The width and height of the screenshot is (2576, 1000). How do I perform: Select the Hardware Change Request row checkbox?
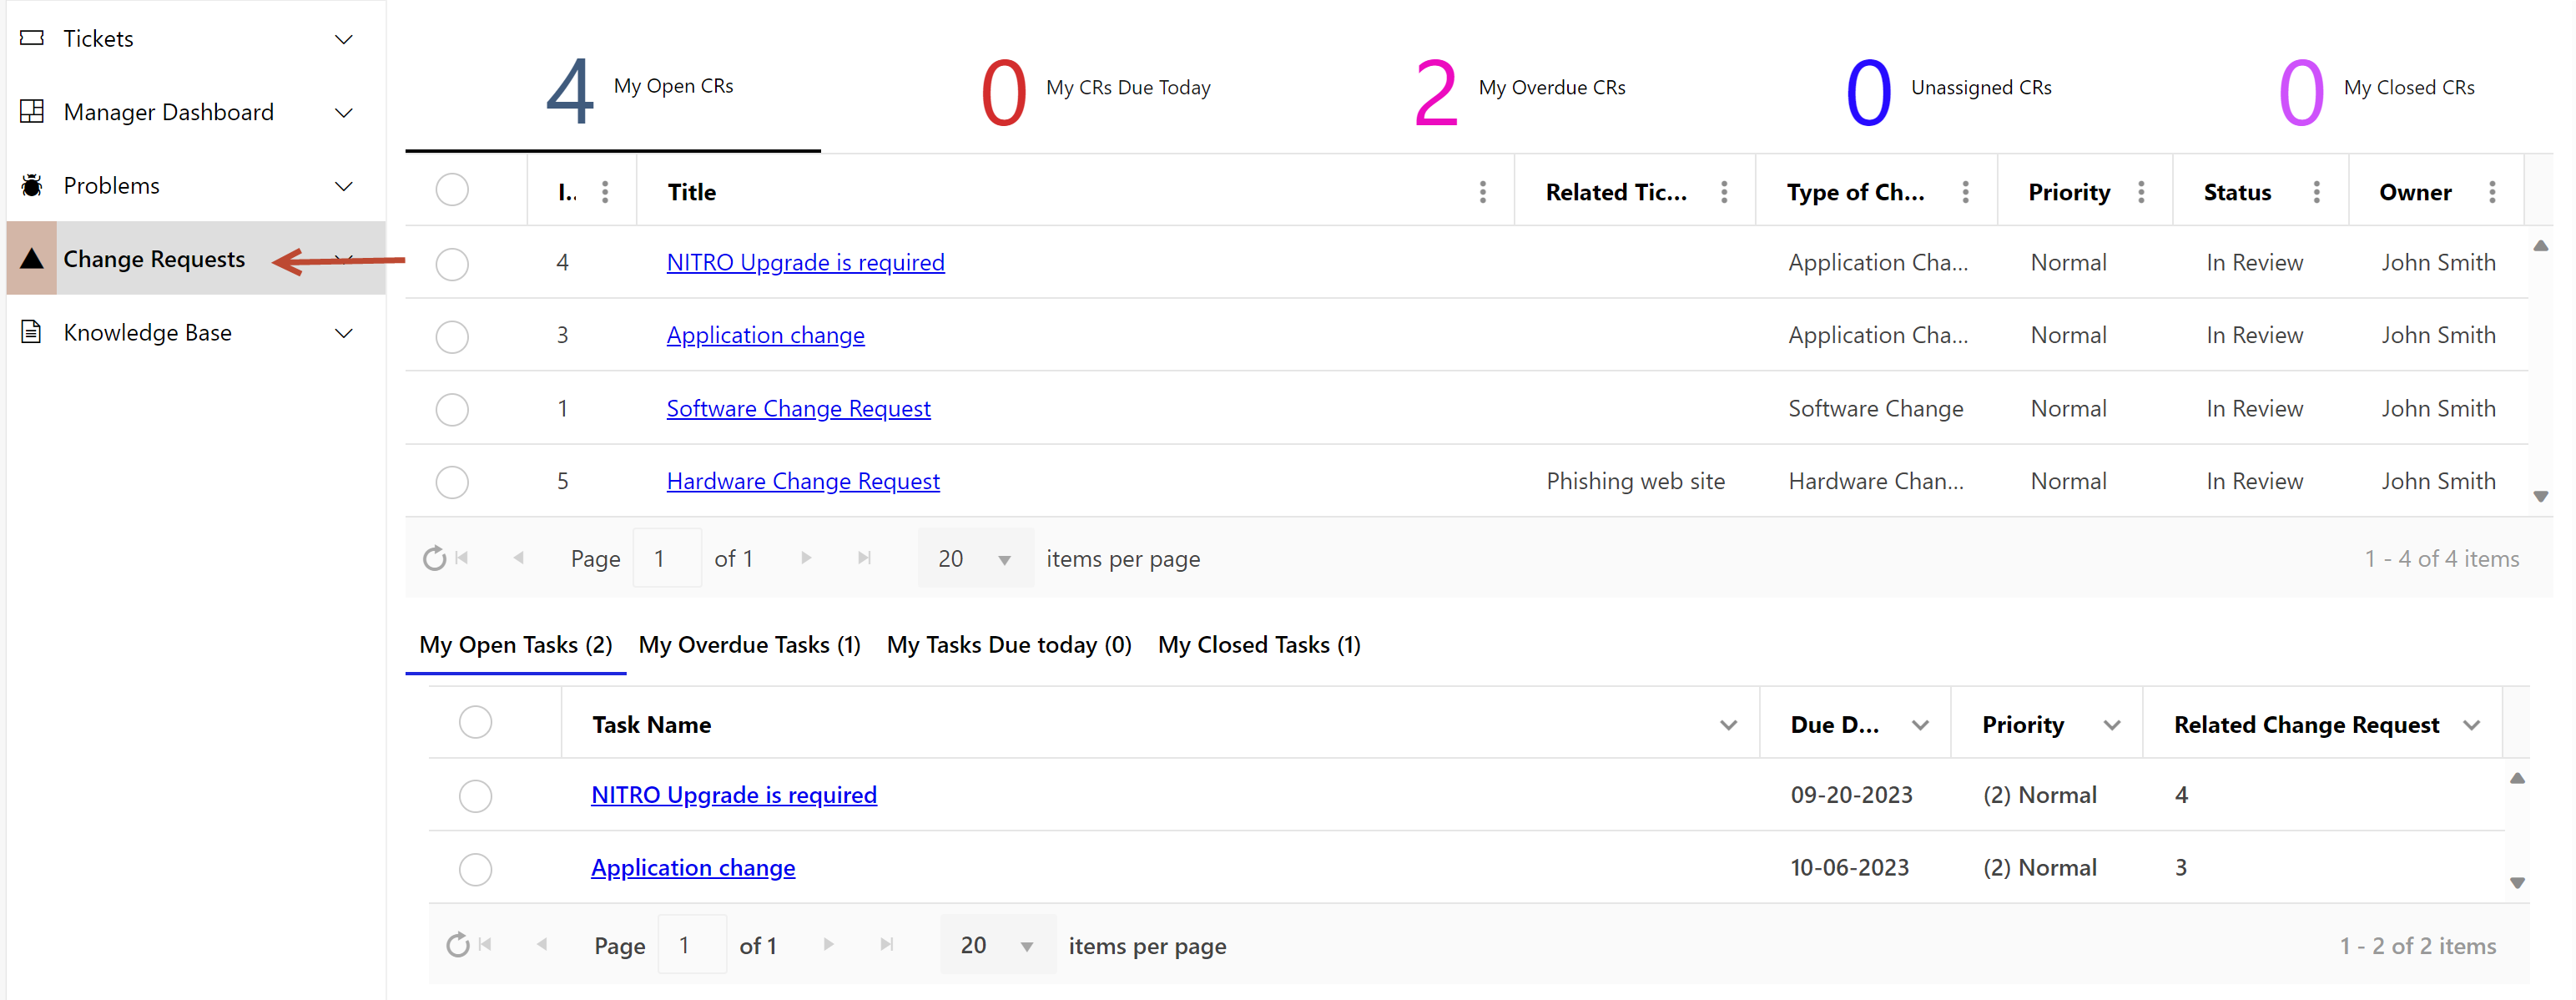point(452,482)
